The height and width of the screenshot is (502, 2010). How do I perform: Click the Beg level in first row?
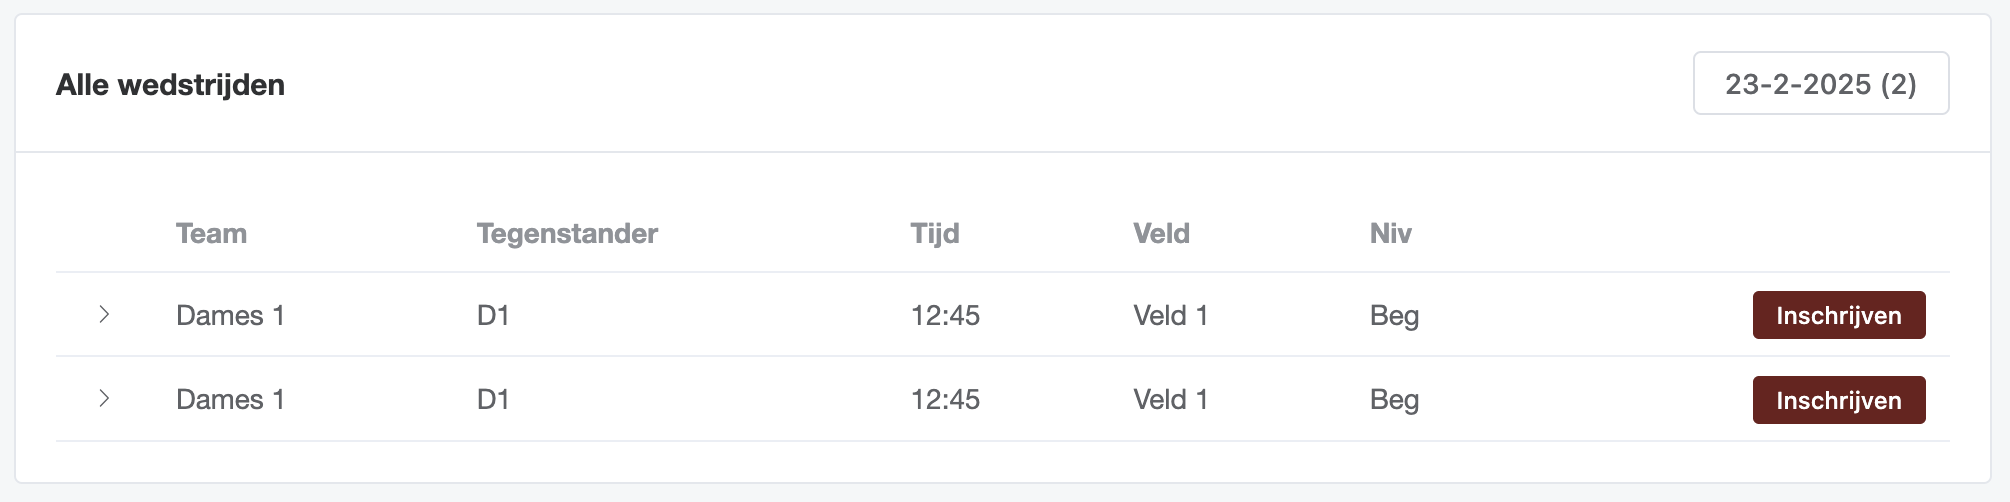click(x=1394, y=316)
